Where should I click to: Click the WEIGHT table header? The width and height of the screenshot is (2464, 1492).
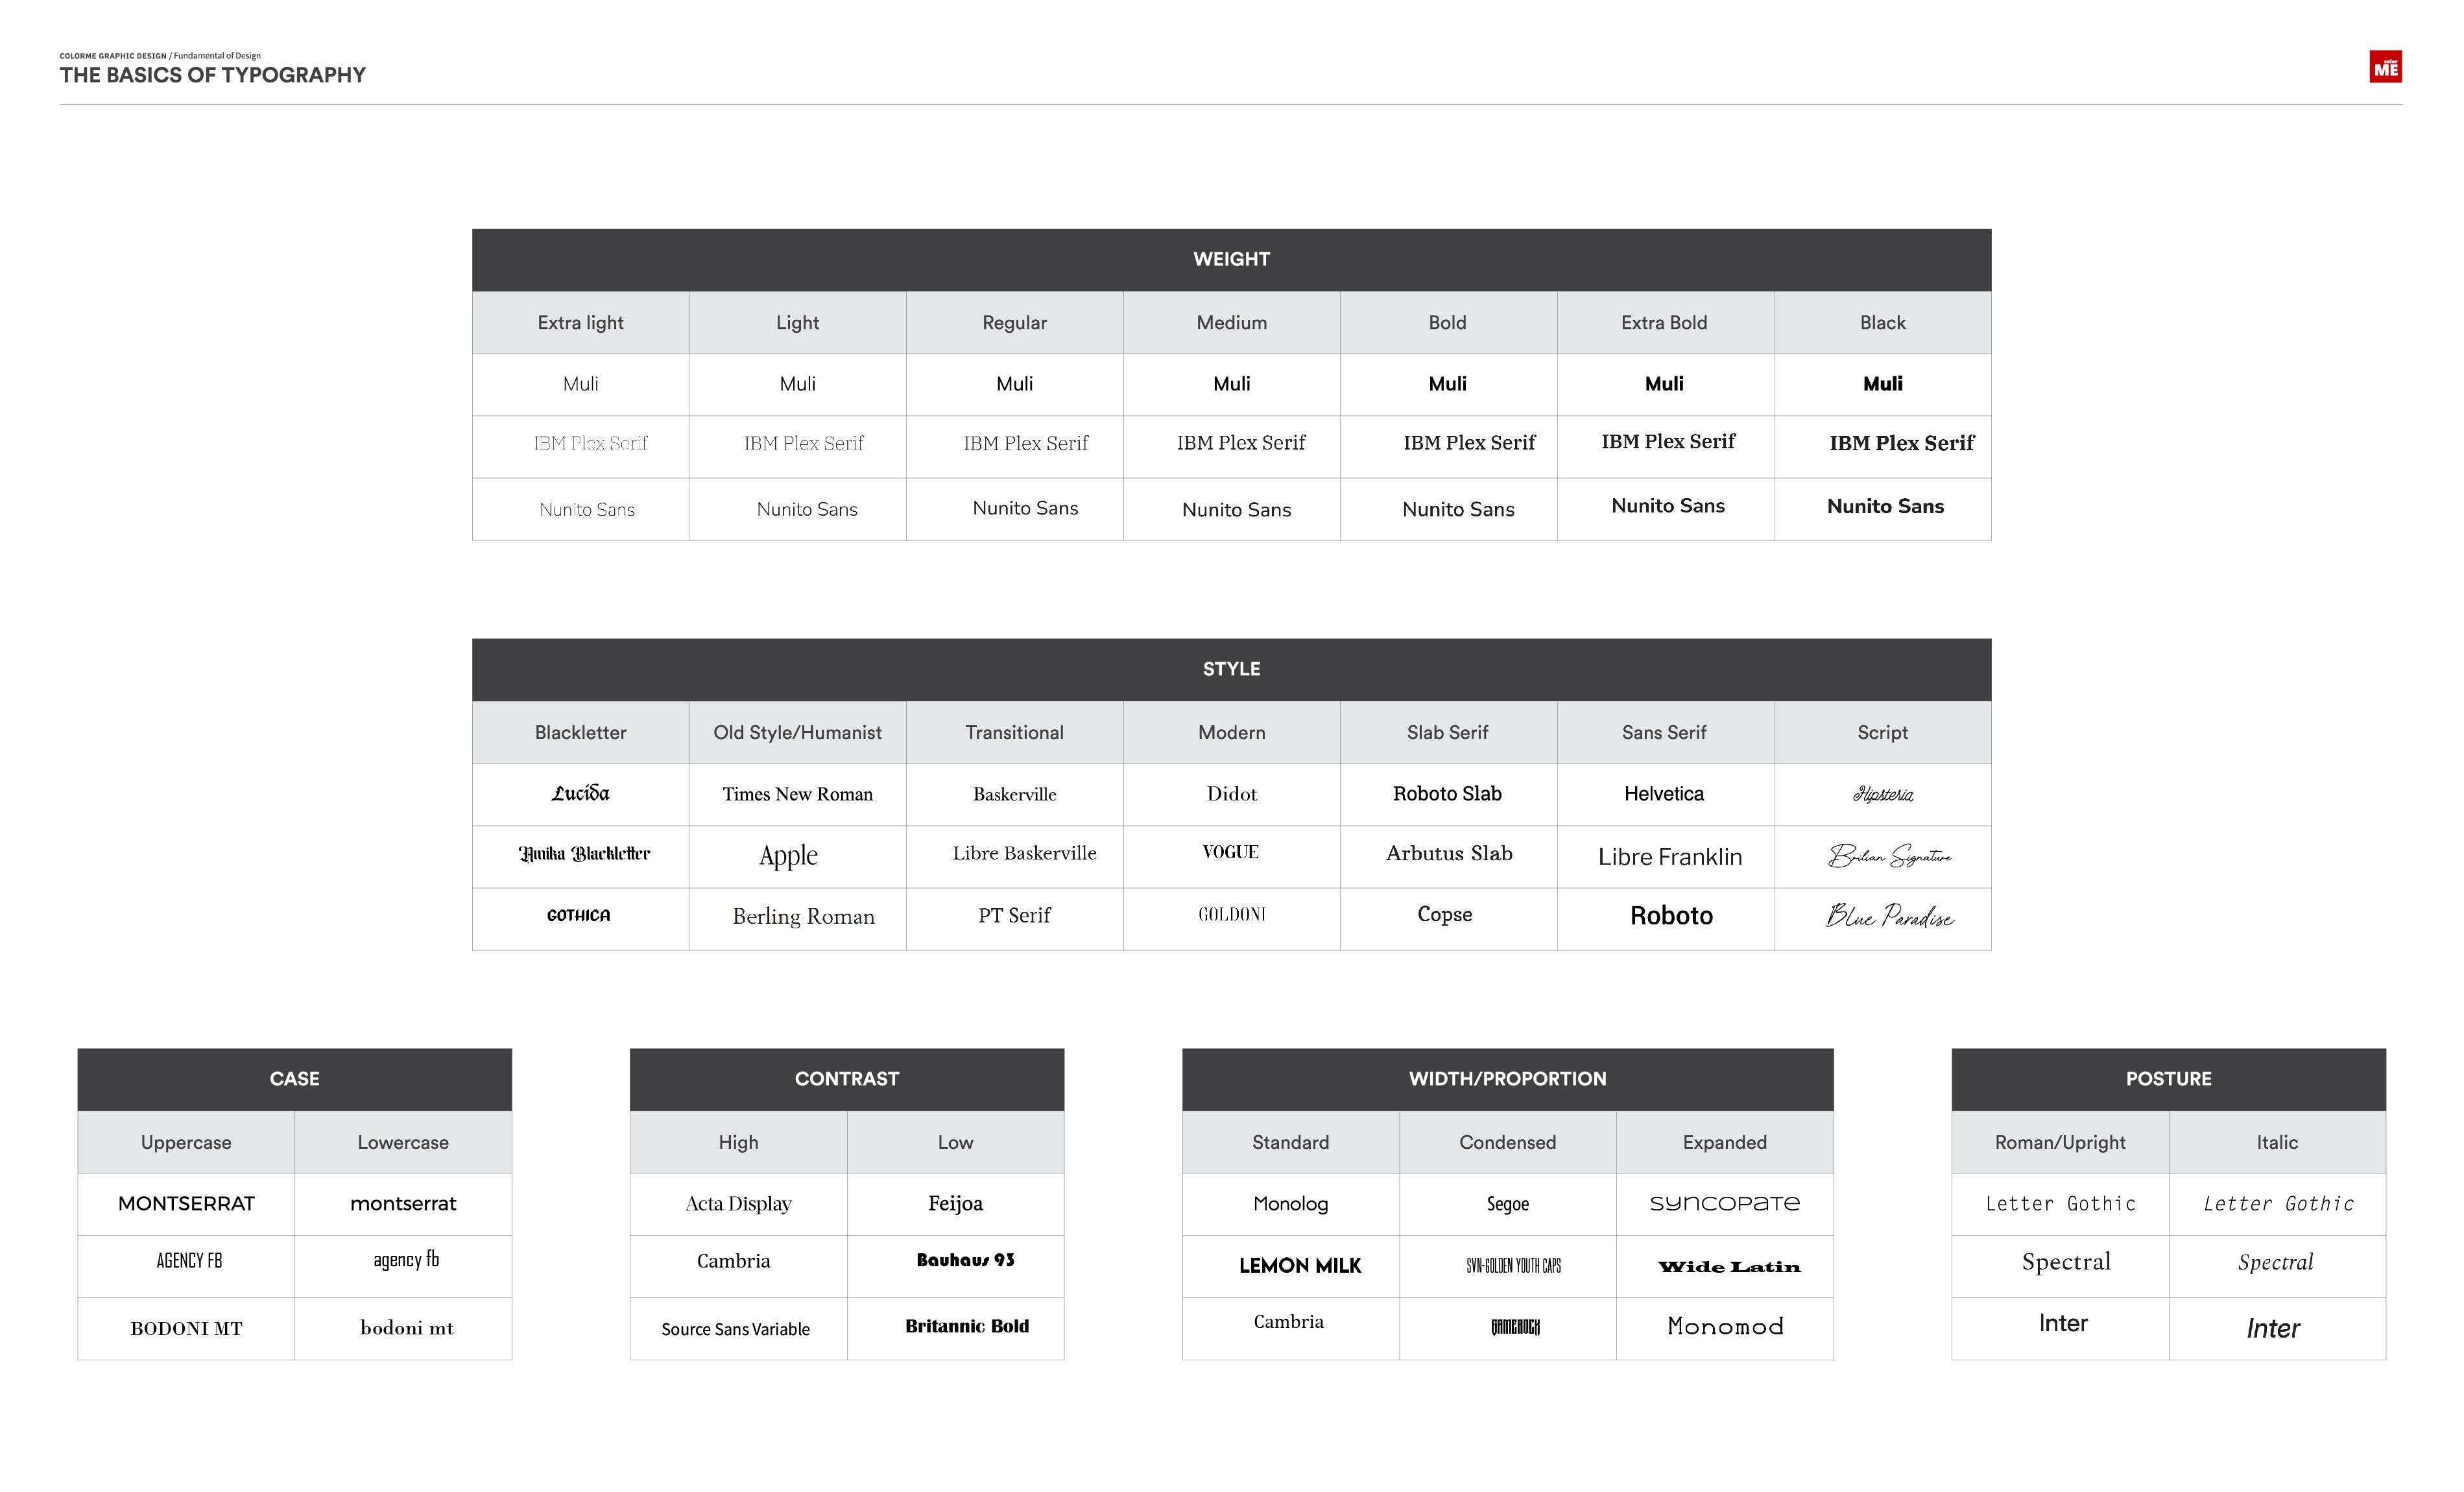pos(1231,260)
